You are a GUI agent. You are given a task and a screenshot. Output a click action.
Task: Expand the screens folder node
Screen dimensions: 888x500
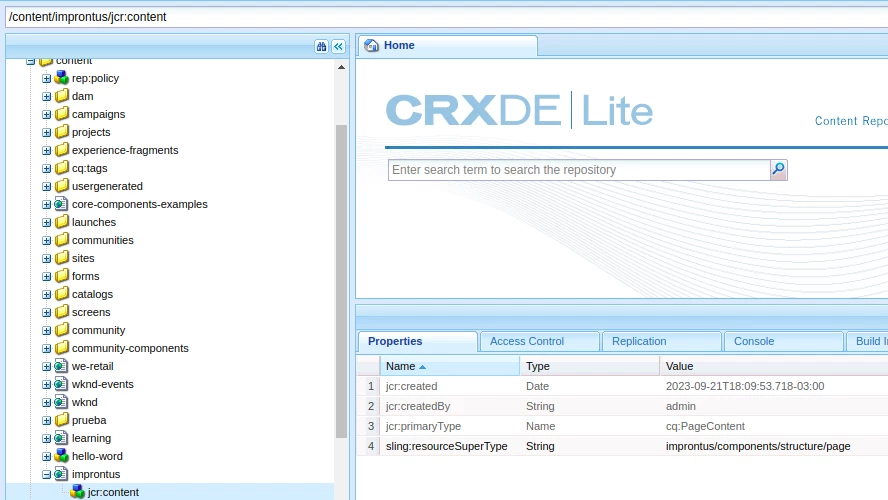pyautogui.click(x=46, y=313)
